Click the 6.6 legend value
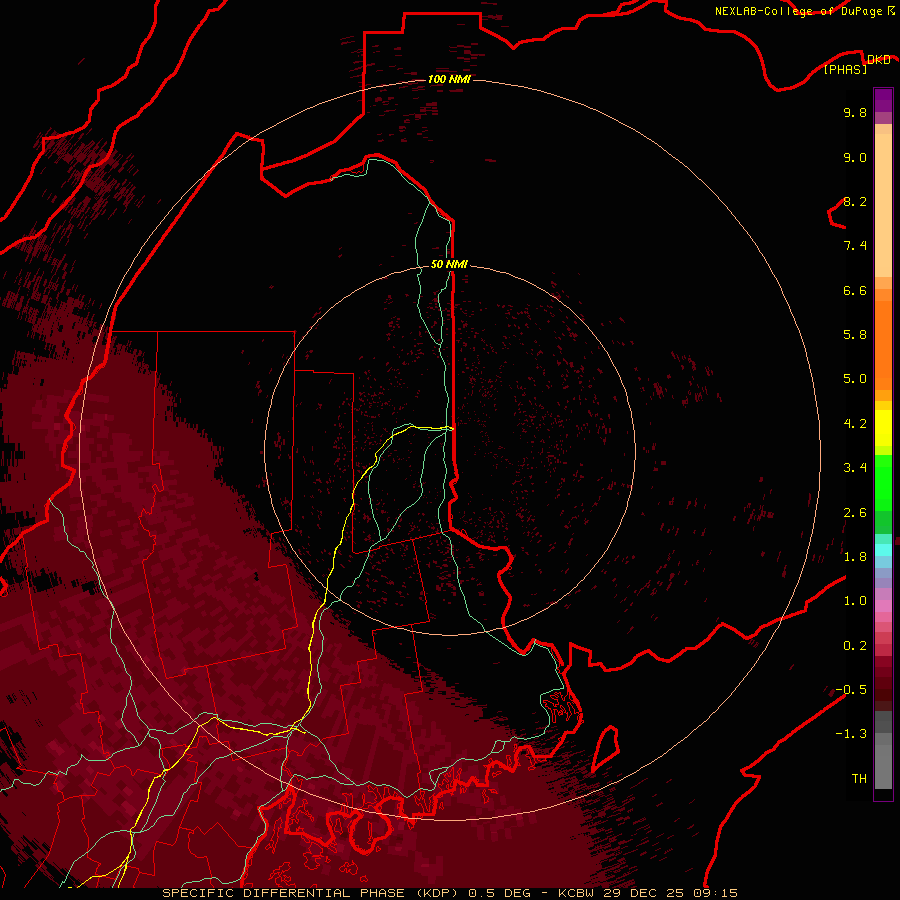This screenshot has height=900, width=900. 855,290
